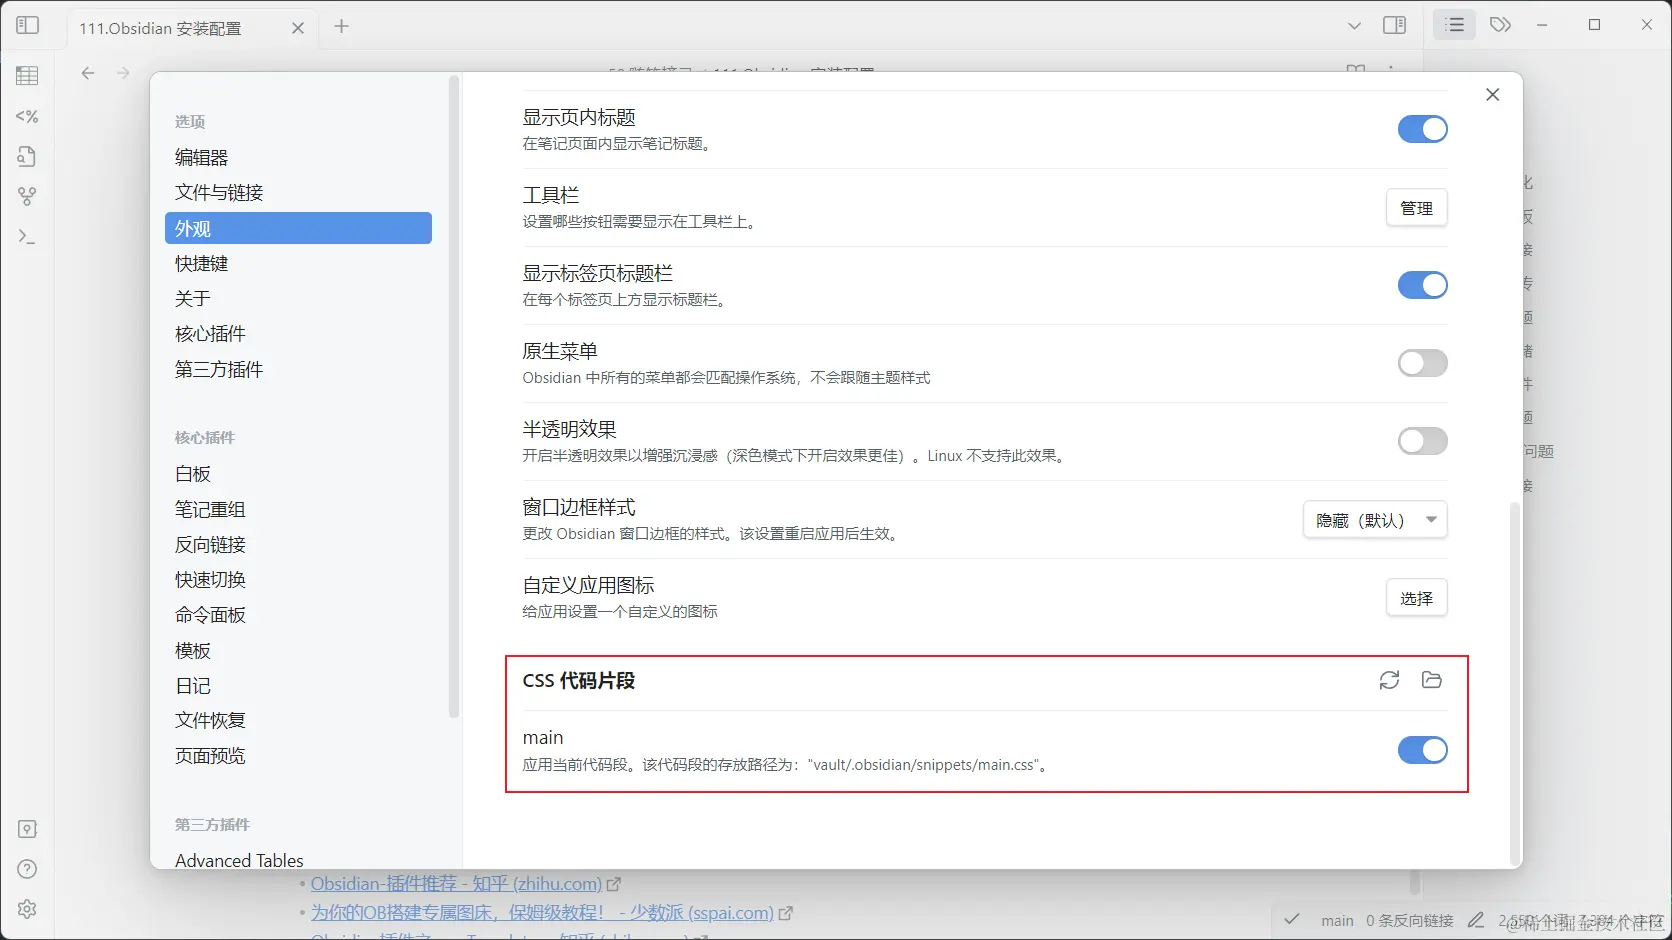Open a new tab with the plus icon

tap(341, 26)
